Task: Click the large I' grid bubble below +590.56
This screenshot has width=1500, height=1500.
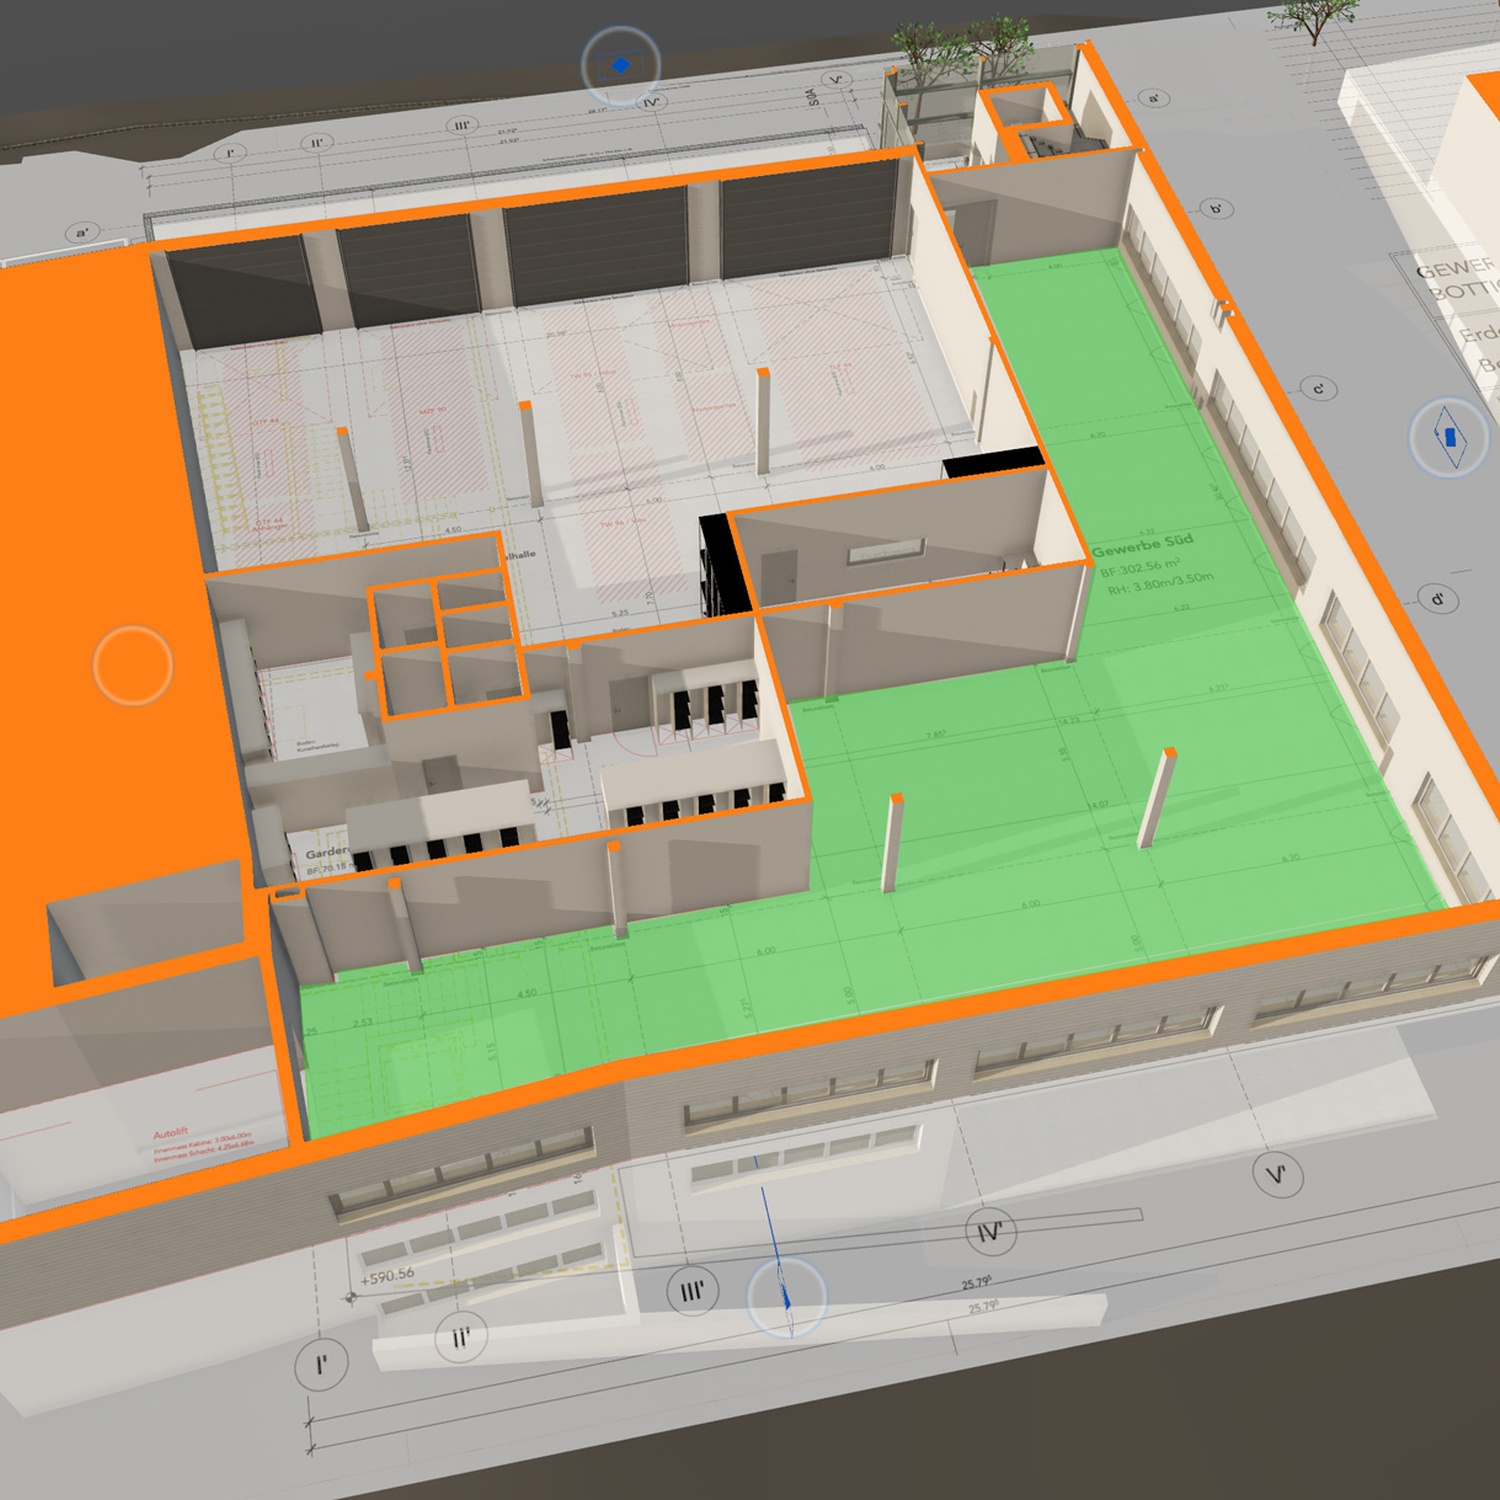Action: [x=321, y=1365]
